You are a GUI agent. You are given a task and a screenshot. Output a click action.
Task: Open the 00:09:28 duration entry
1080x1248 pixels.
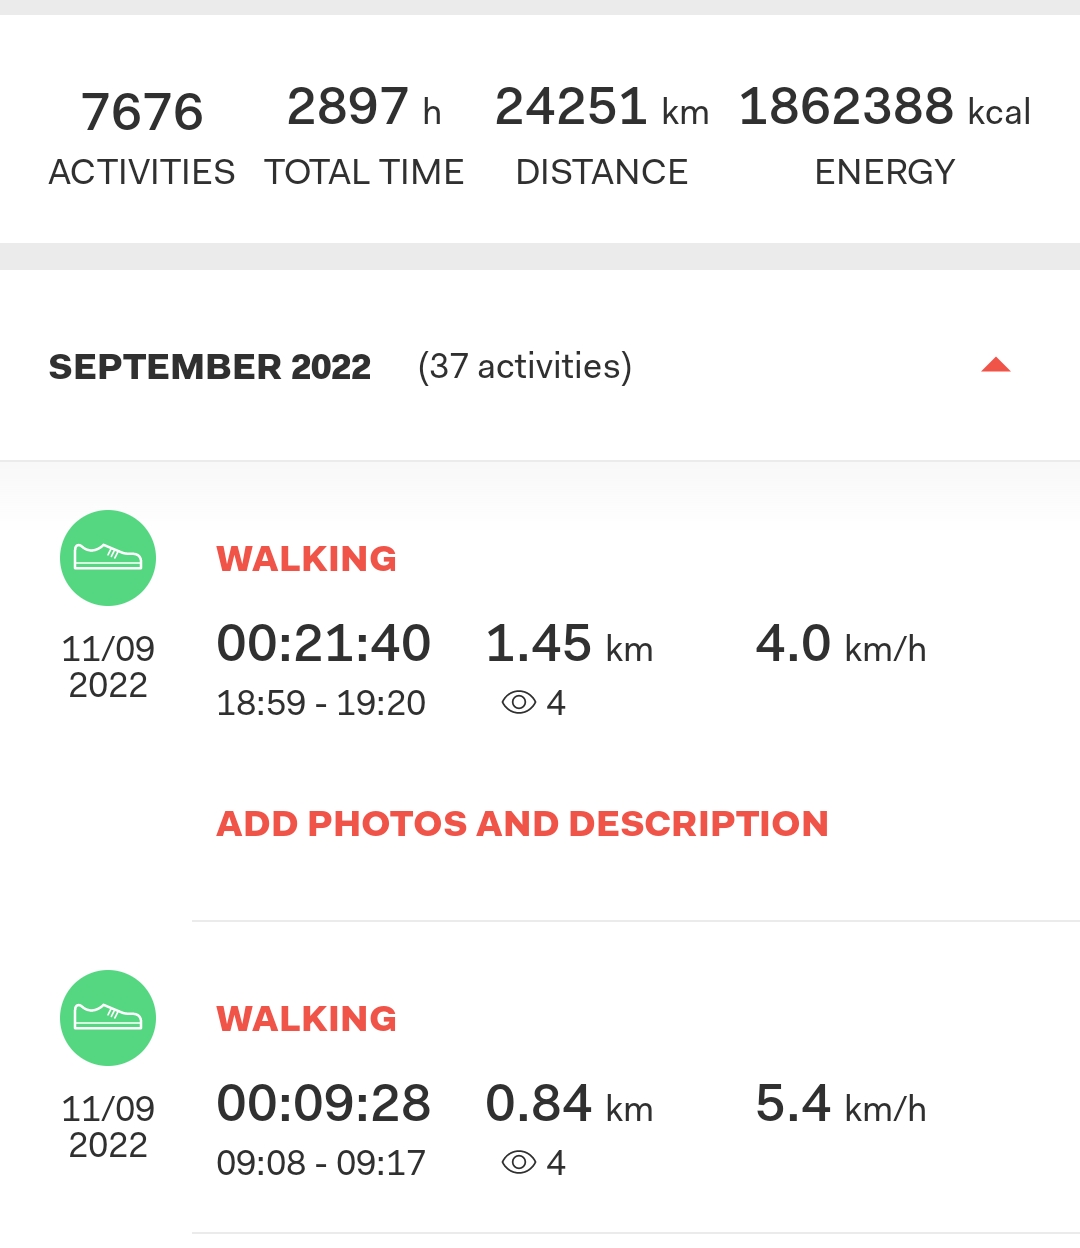click(x=324, y=1103)
